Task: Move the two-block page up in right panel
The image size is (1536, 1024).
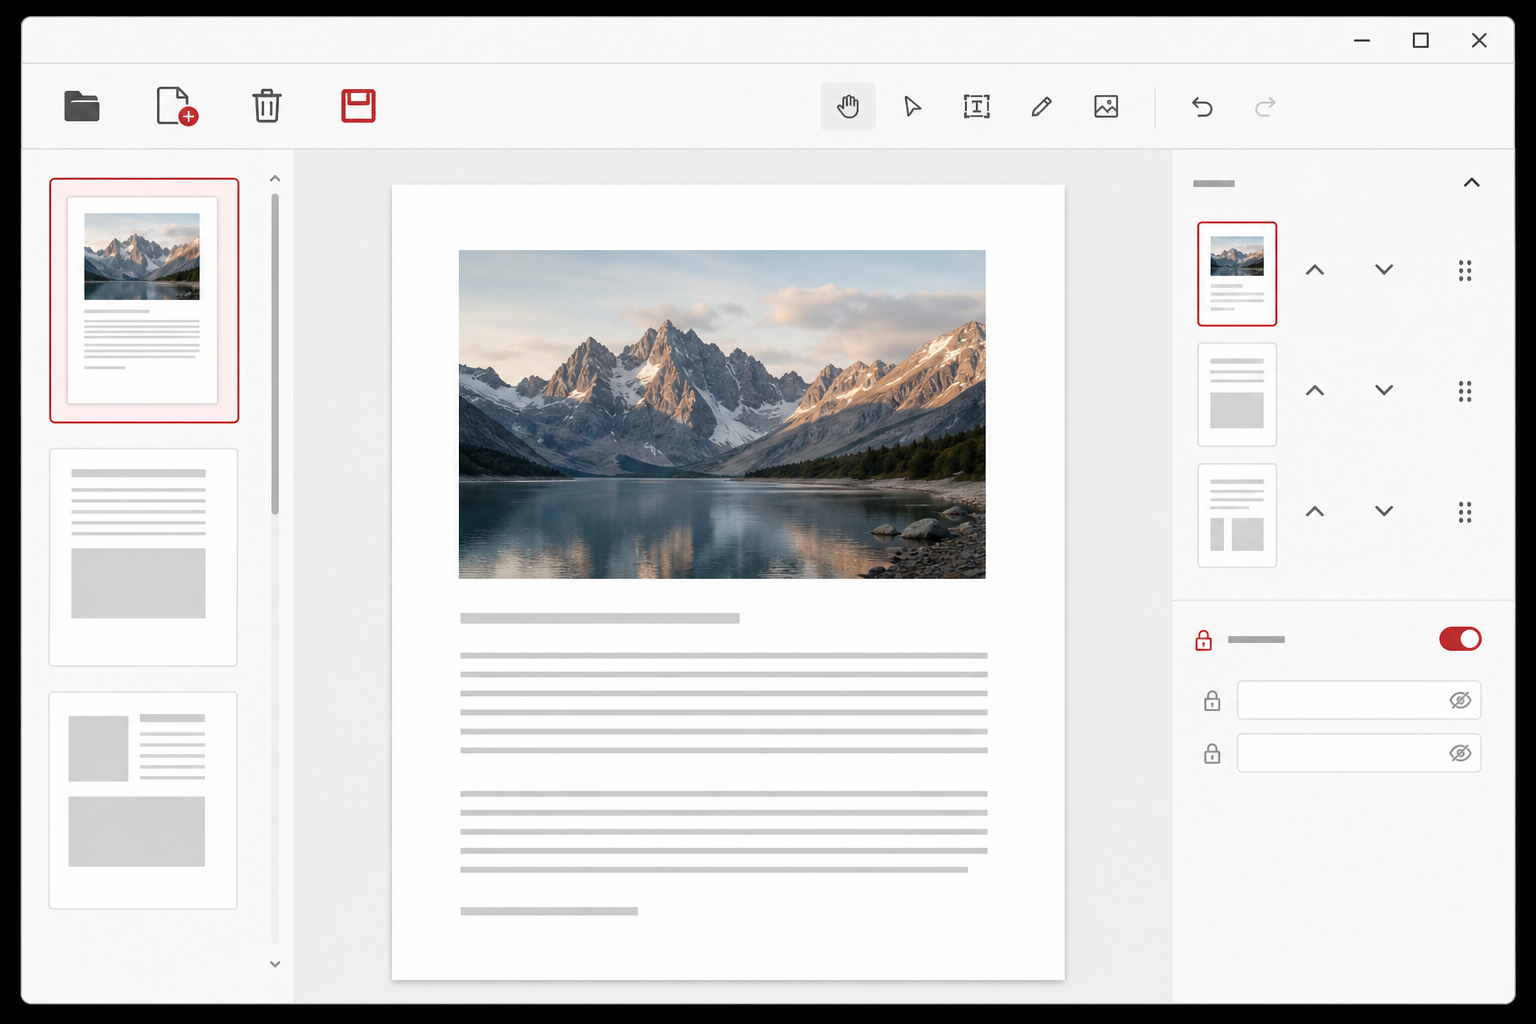Action: pyautogui.click(x=1315, y=512)
